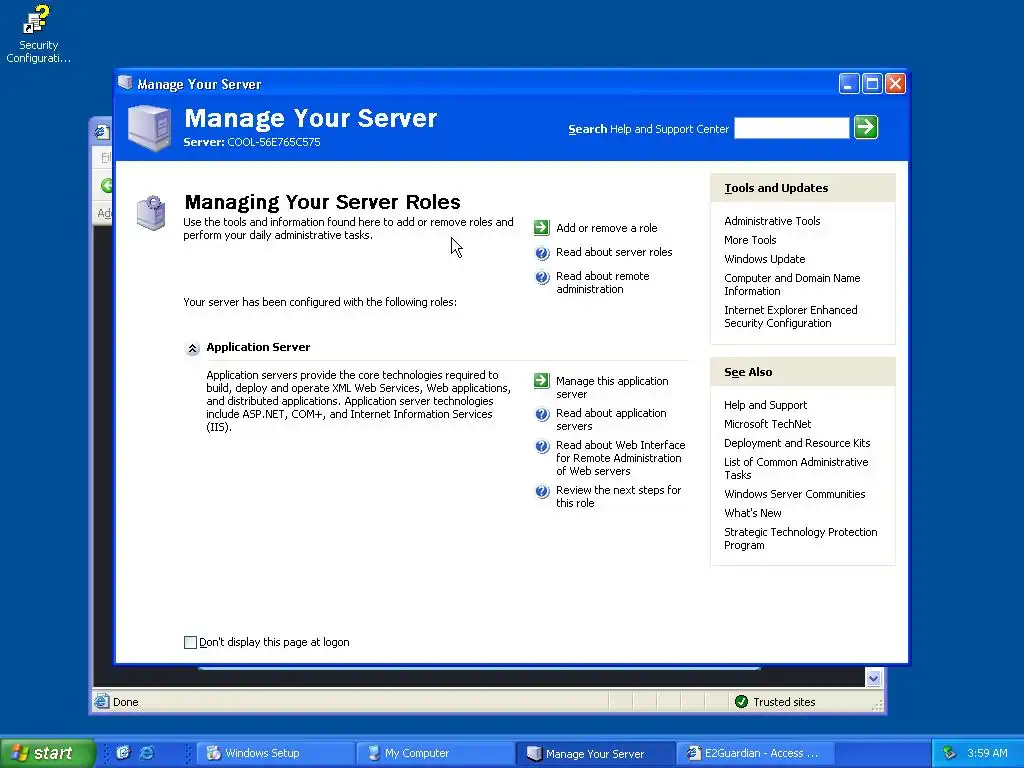The image size is (1024, 768).
Task: Click Manage Your Server taskbar button
Action: pyautogui.click(x=596, y=753)
